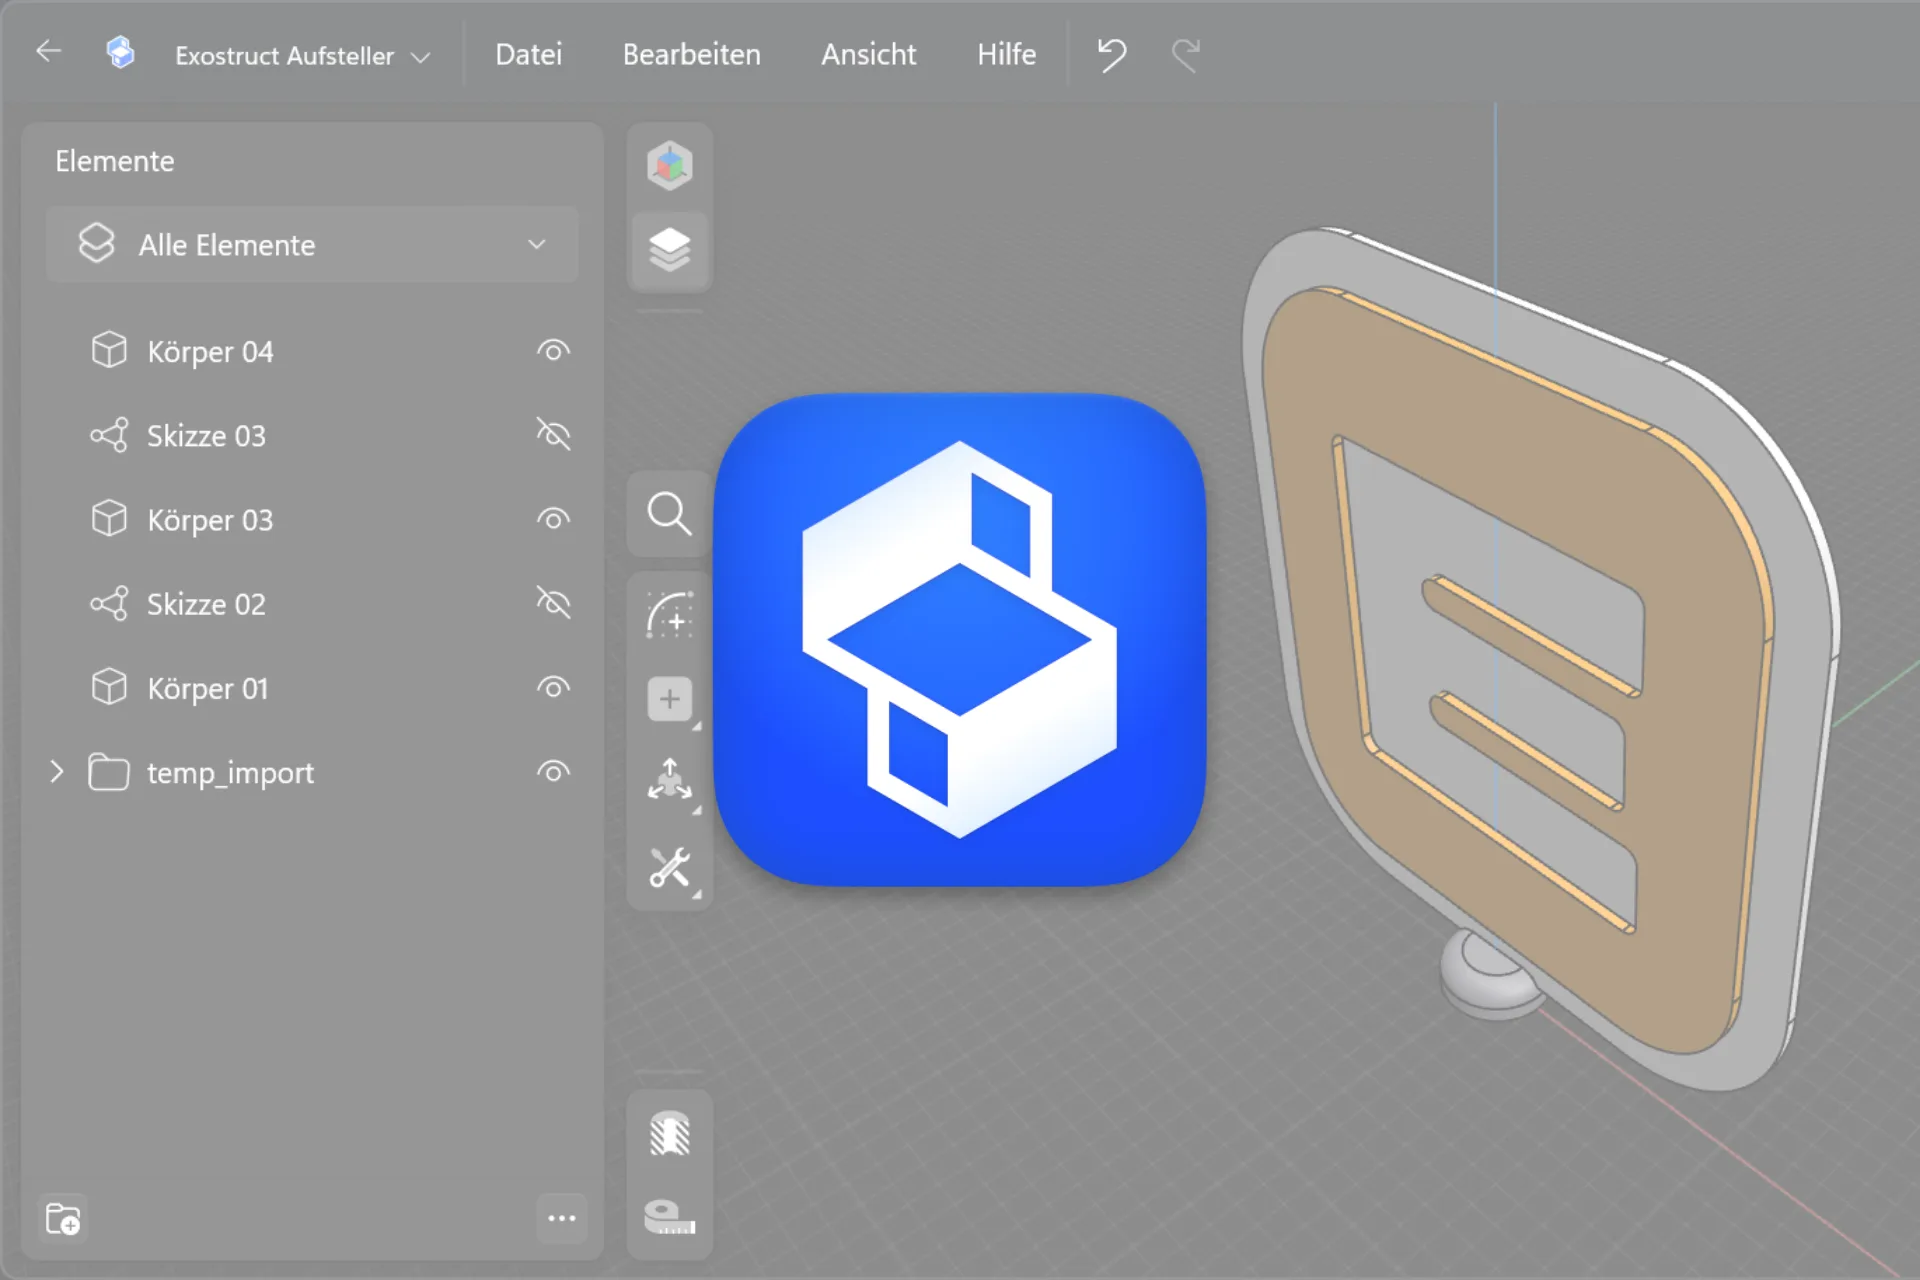Open the view cube orientation tool
This screenshot has height=1280, width=1920.
(670, 165)
